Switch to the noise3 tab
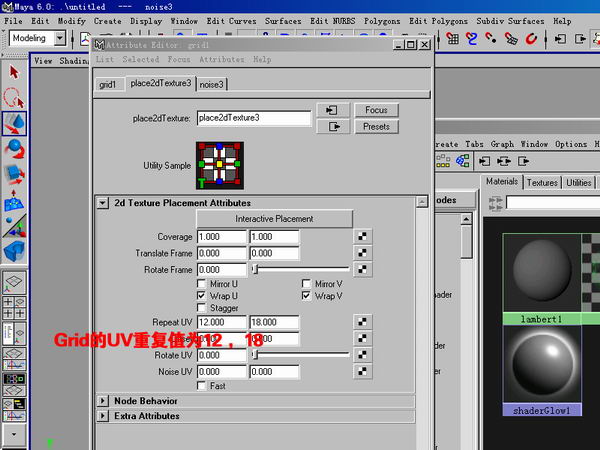The image size is (600, 450). [x=211, y=85]
